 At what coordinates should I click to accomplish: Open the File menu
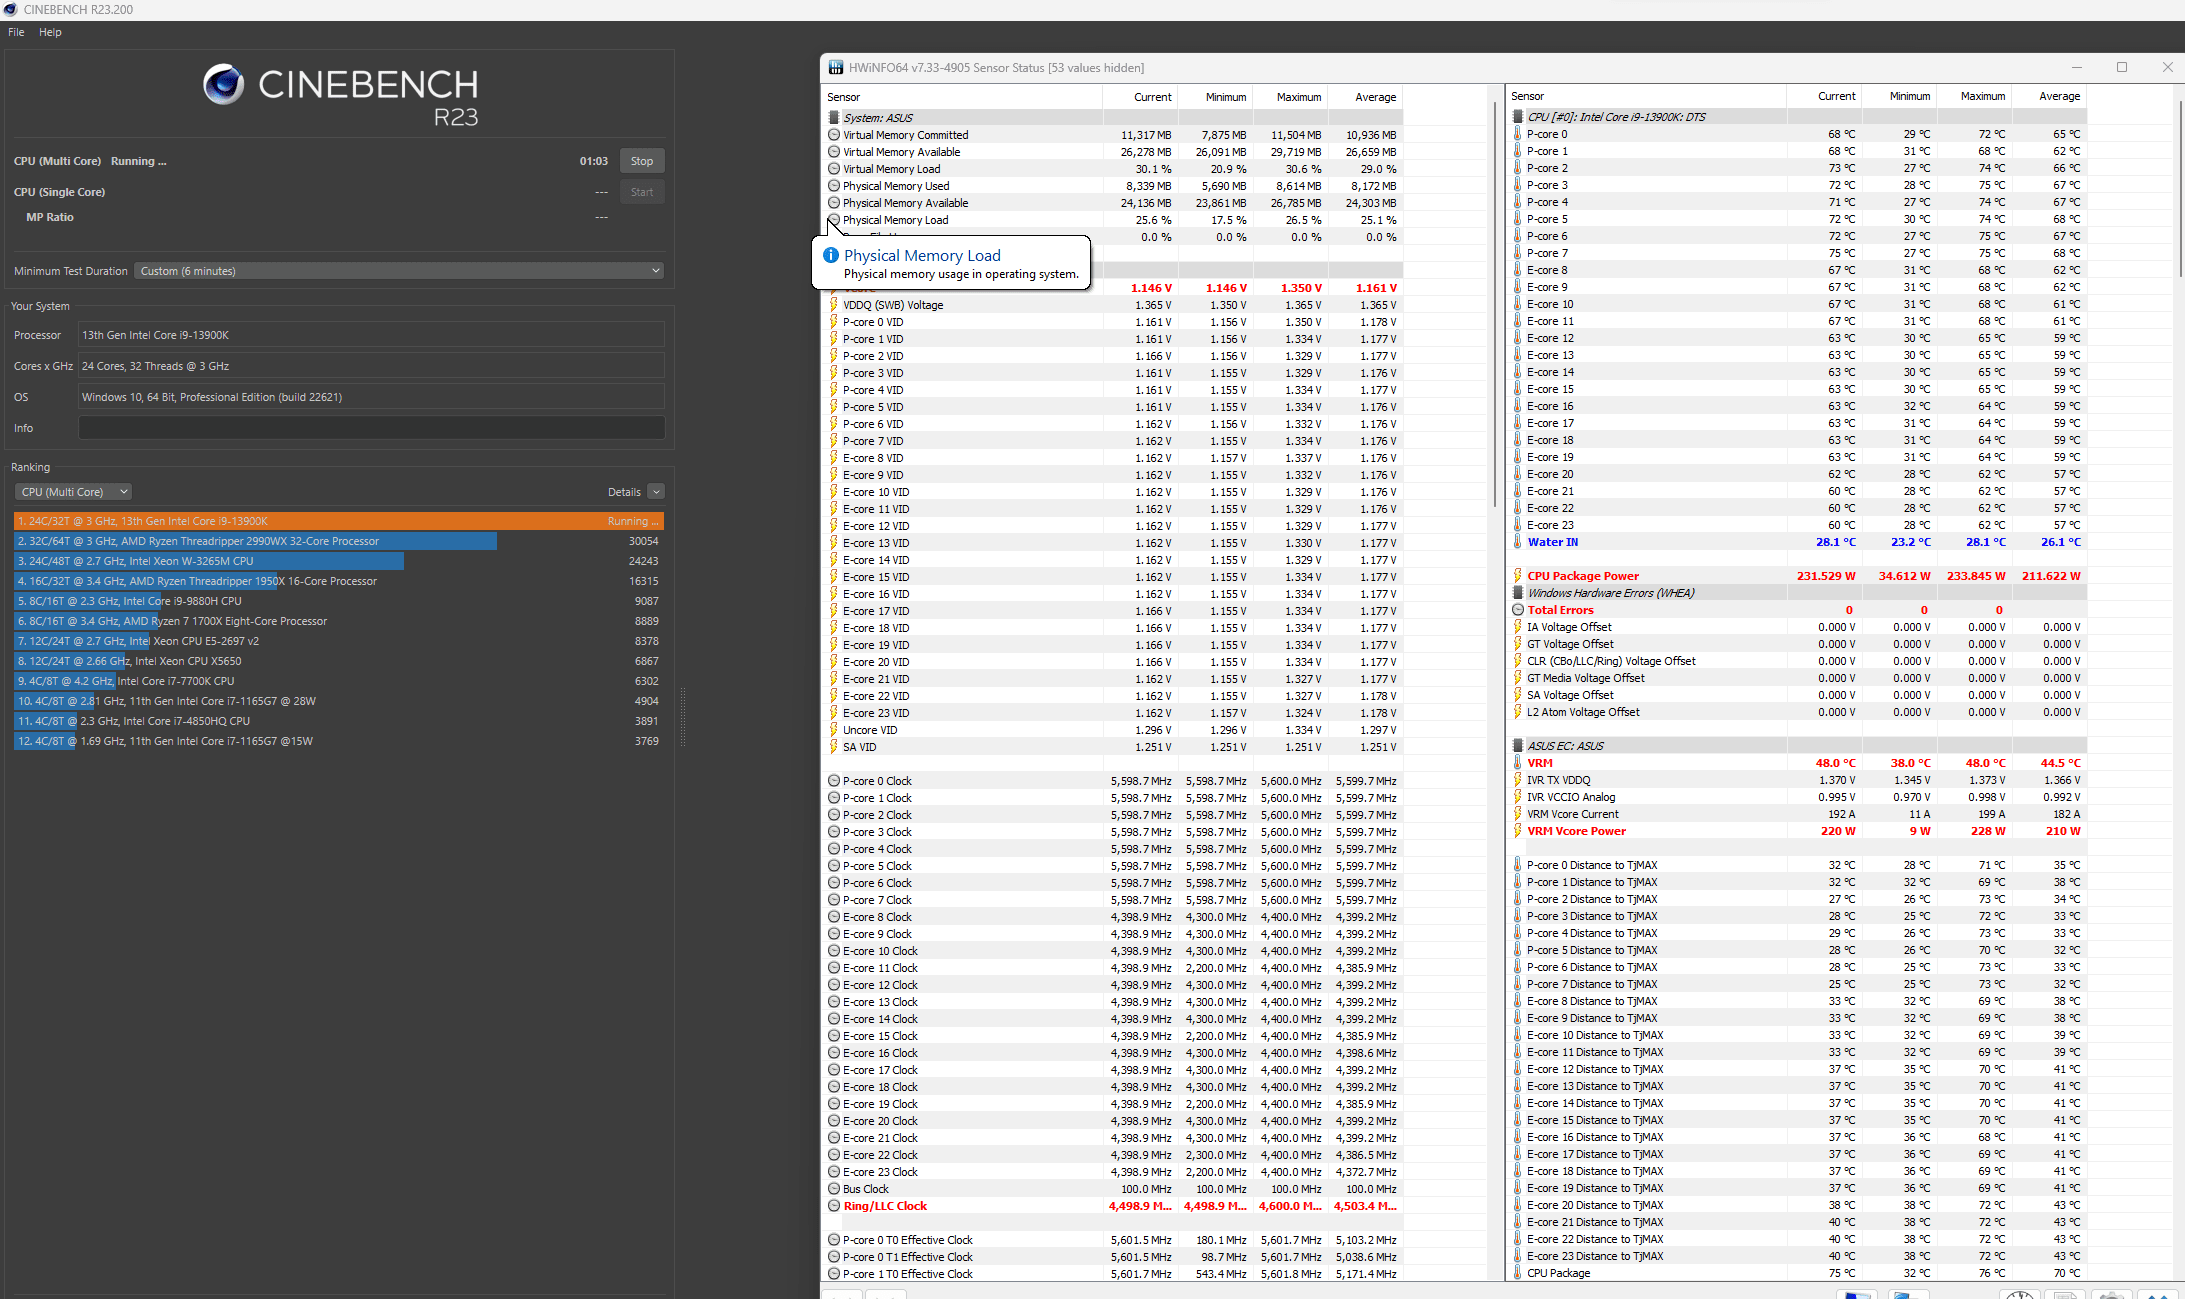[x=16, y=32]
